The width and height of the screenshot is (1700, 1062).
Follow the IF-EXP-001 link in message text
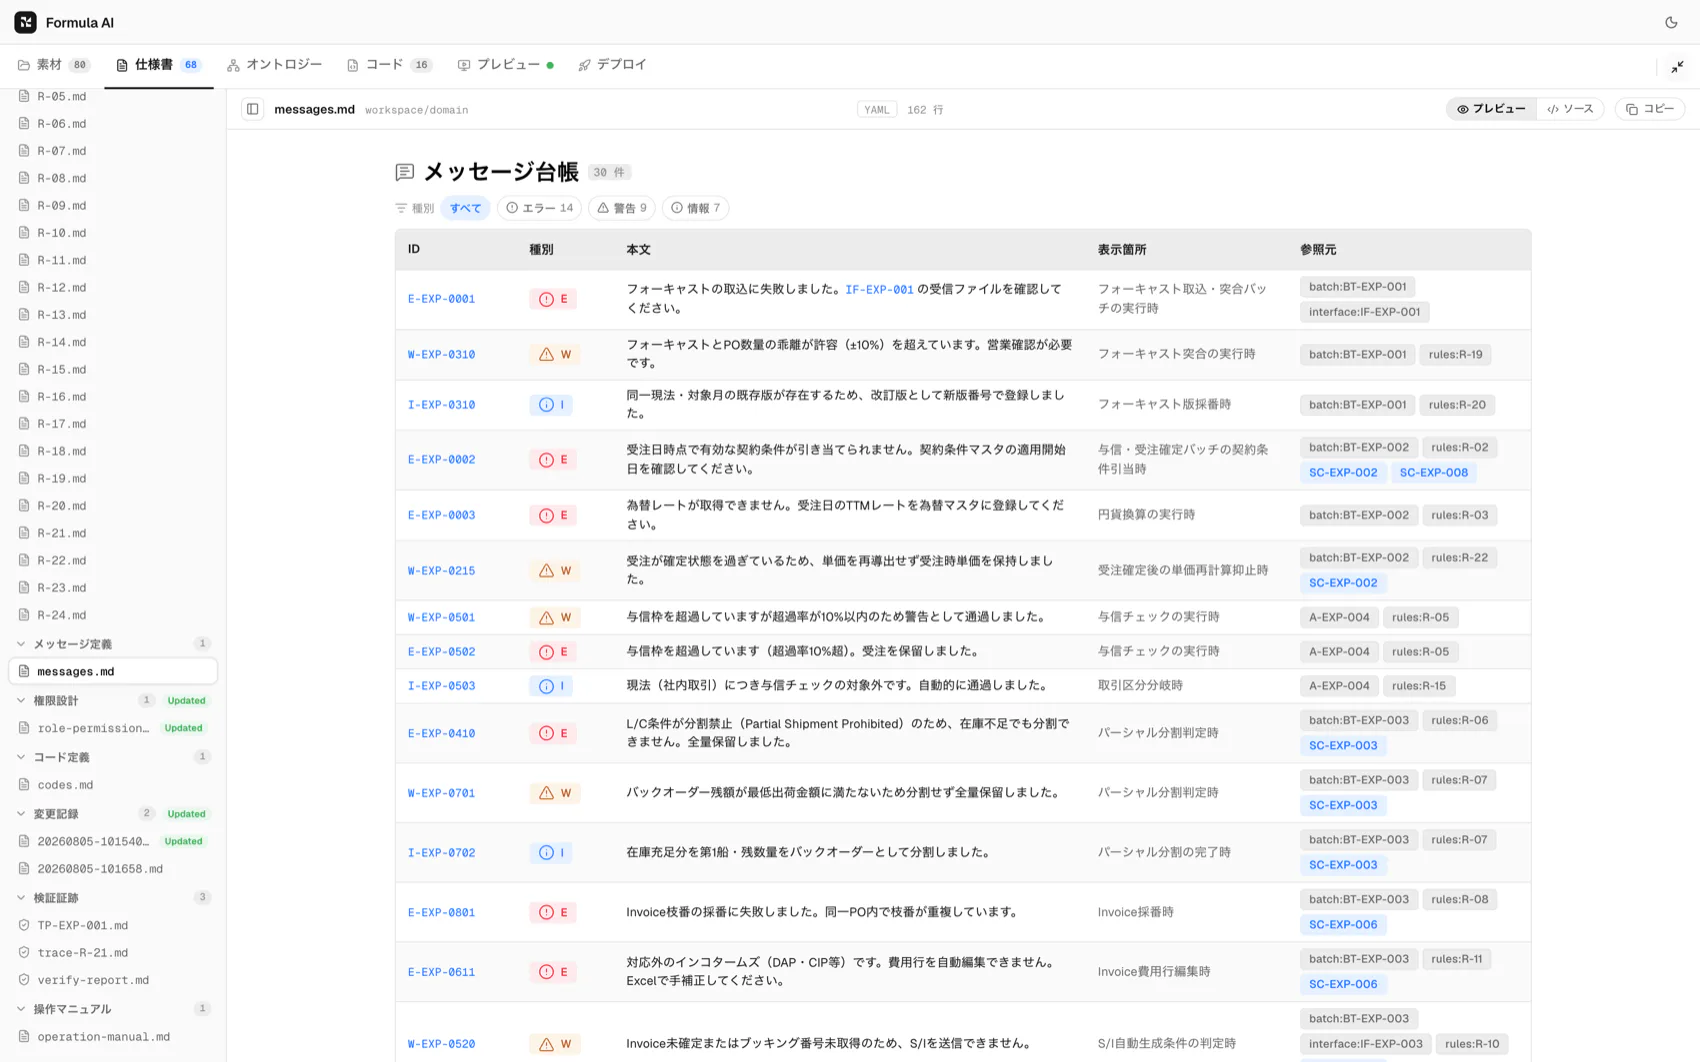click(879, 289)
